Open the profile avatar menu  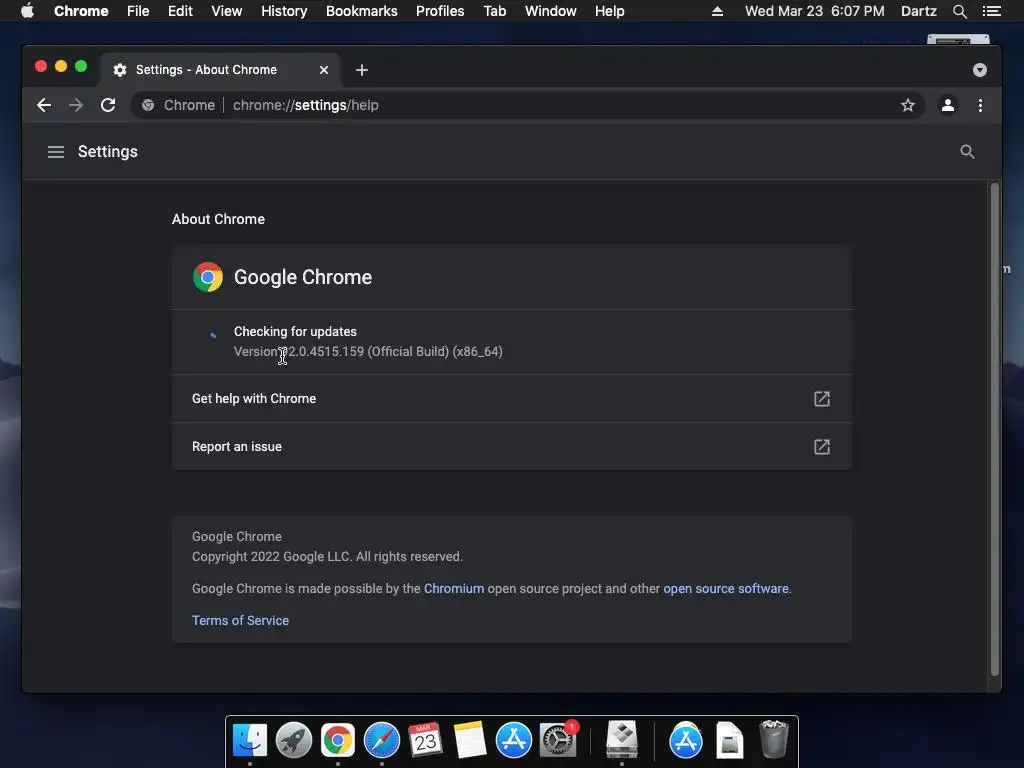948,105
